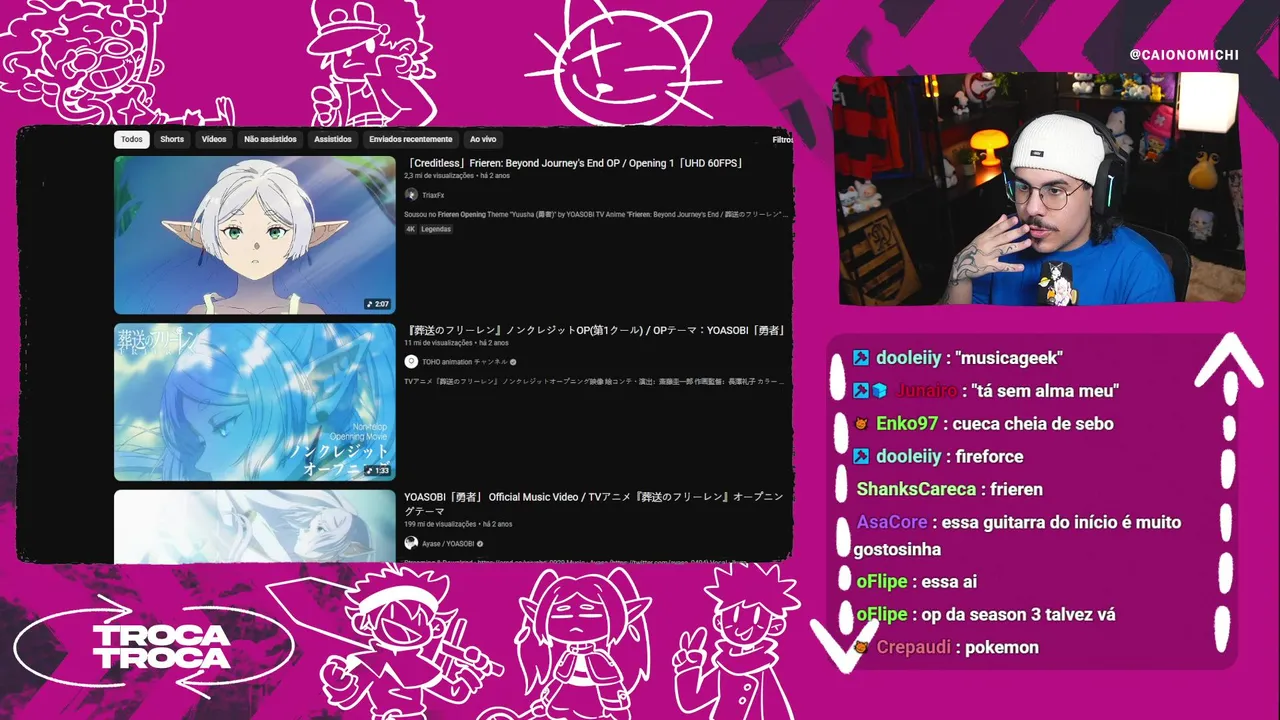Click the badge icon next to Crepaudi

click(x=861, y=648)
